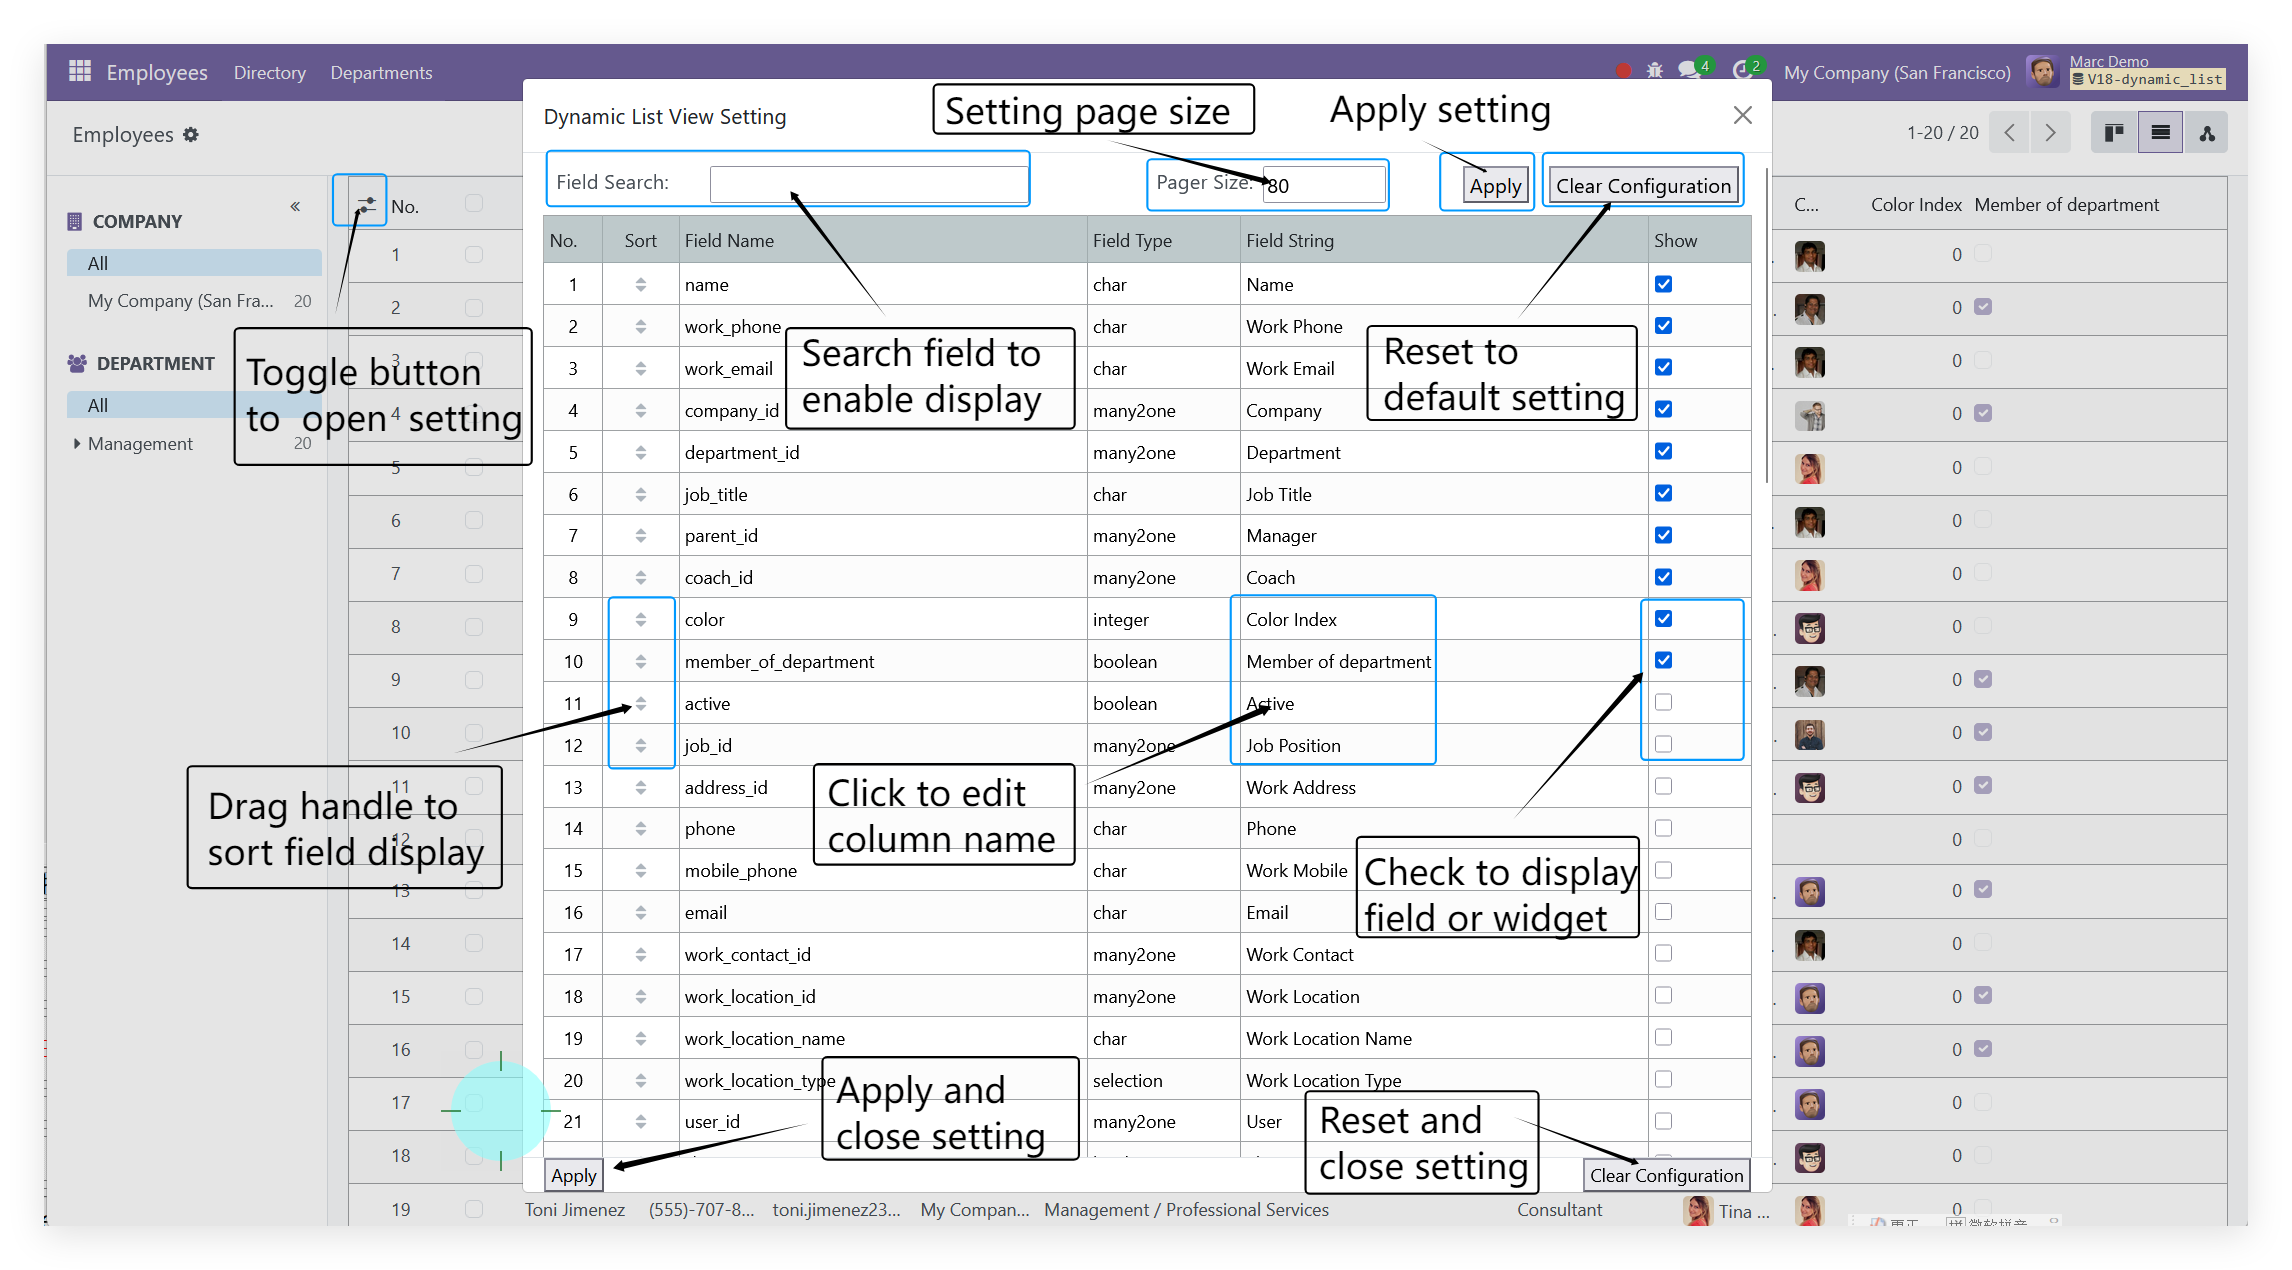Click the gear icon beside Employees title
This screenshot has width=2292, height=1270.
coord(191,134)
